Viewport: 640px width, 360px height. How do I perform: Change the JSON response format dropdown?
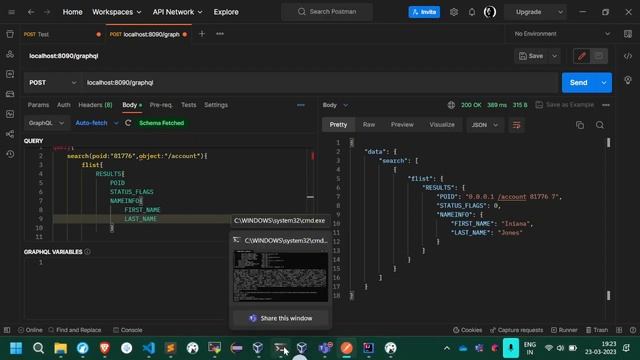(x=484, y=125)
